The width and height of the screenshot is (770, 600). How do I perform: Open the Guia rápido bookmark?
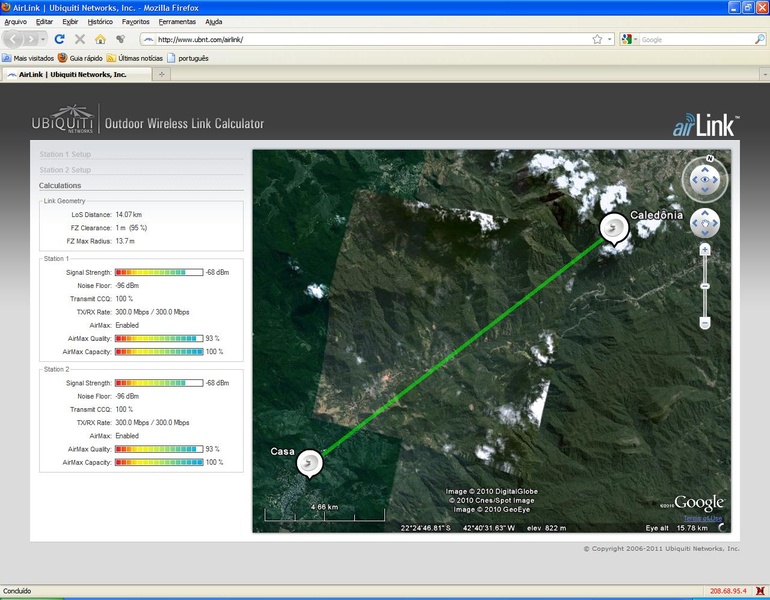tap(80, 58)
